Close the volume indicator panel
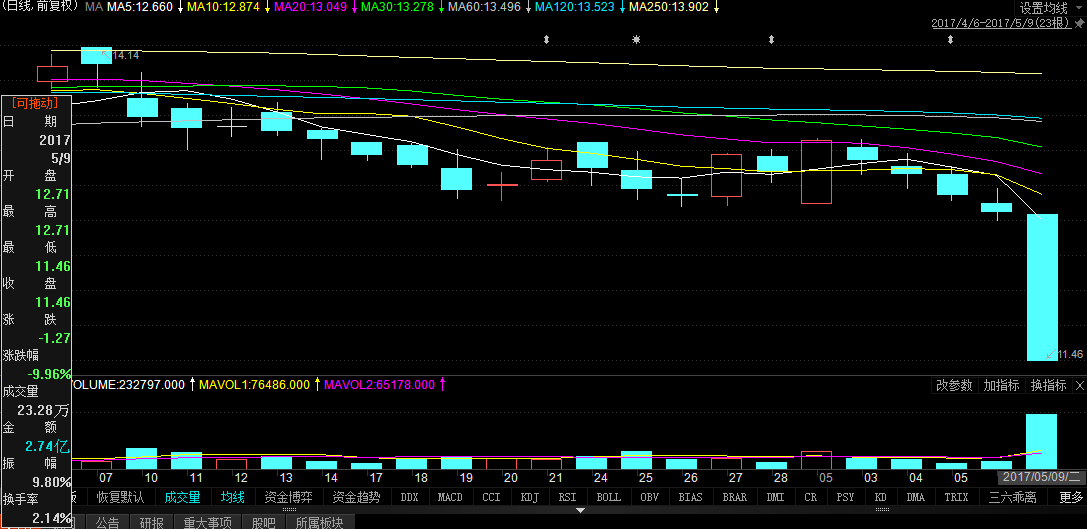The image size is (1087, 529). pyautogui.click(x=1078, y=385)
